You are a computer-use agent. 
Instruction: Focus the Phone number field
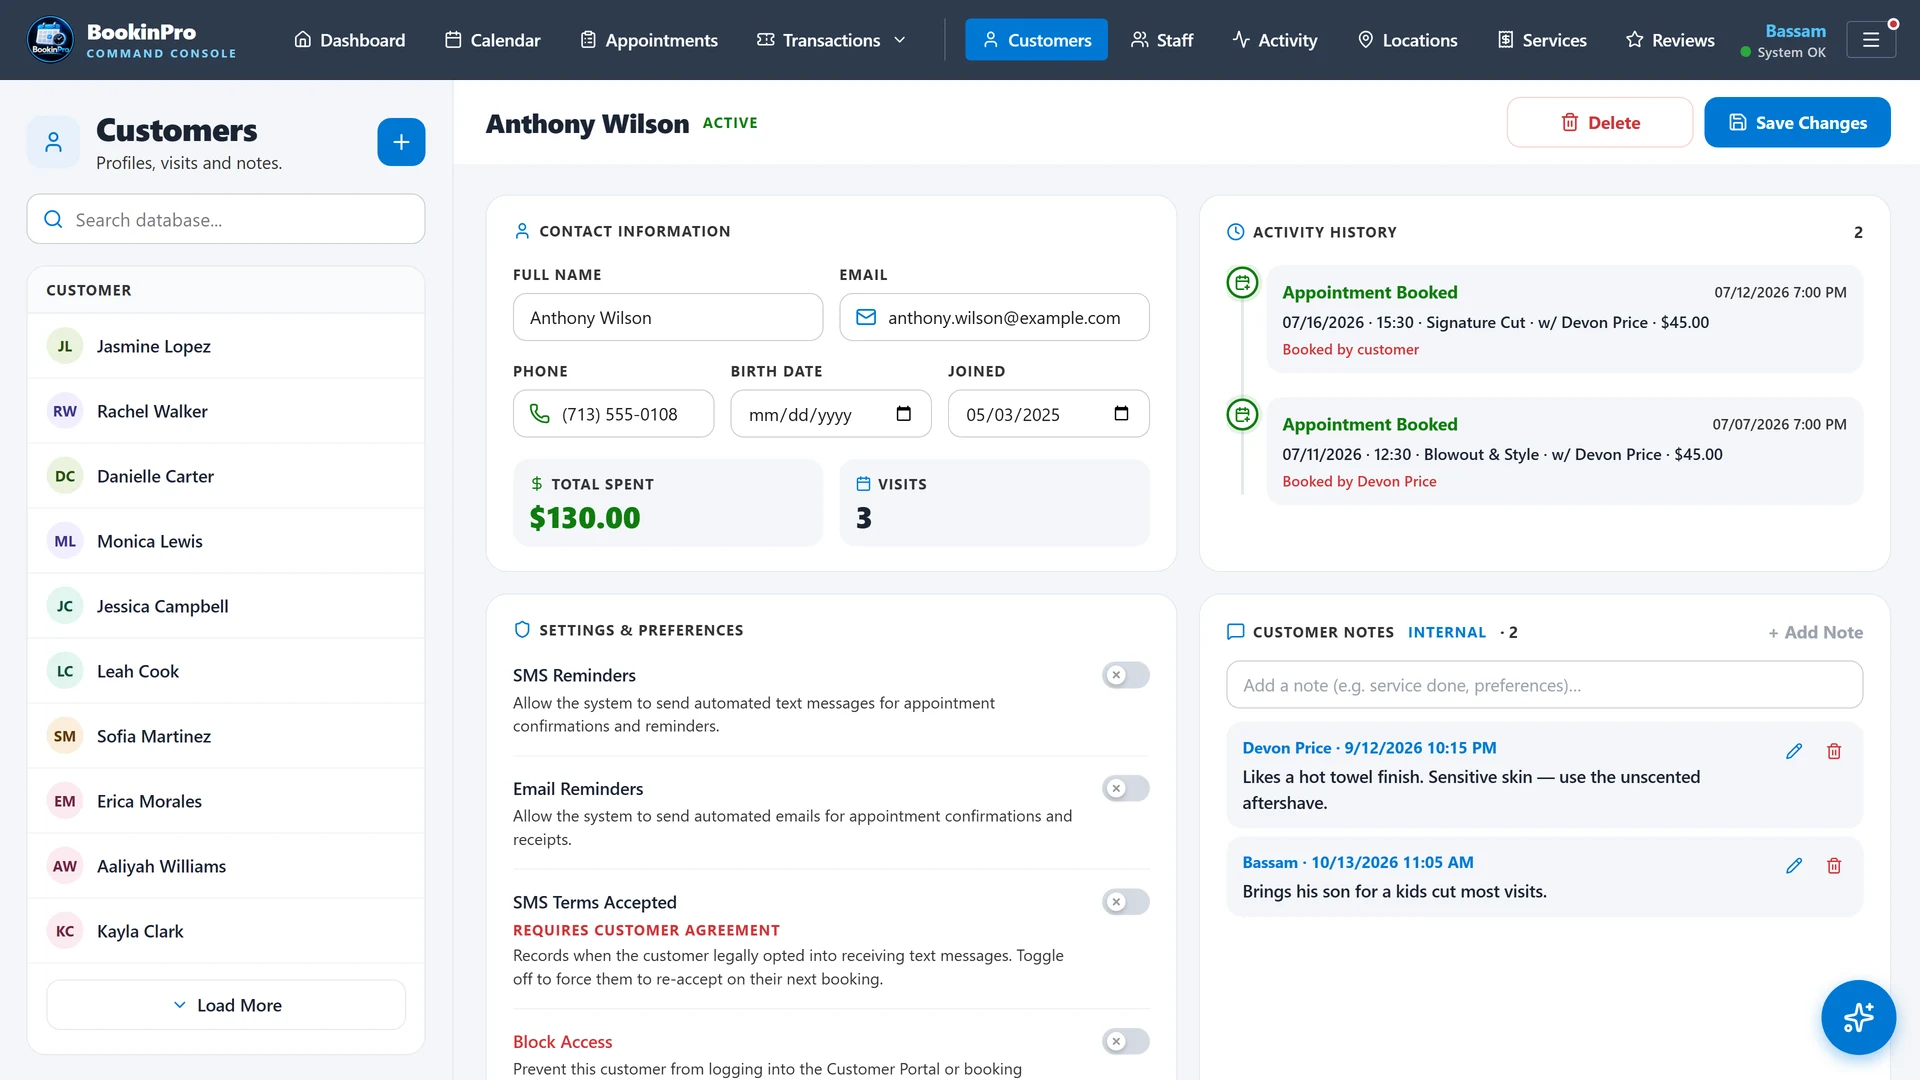click(613, 414)
